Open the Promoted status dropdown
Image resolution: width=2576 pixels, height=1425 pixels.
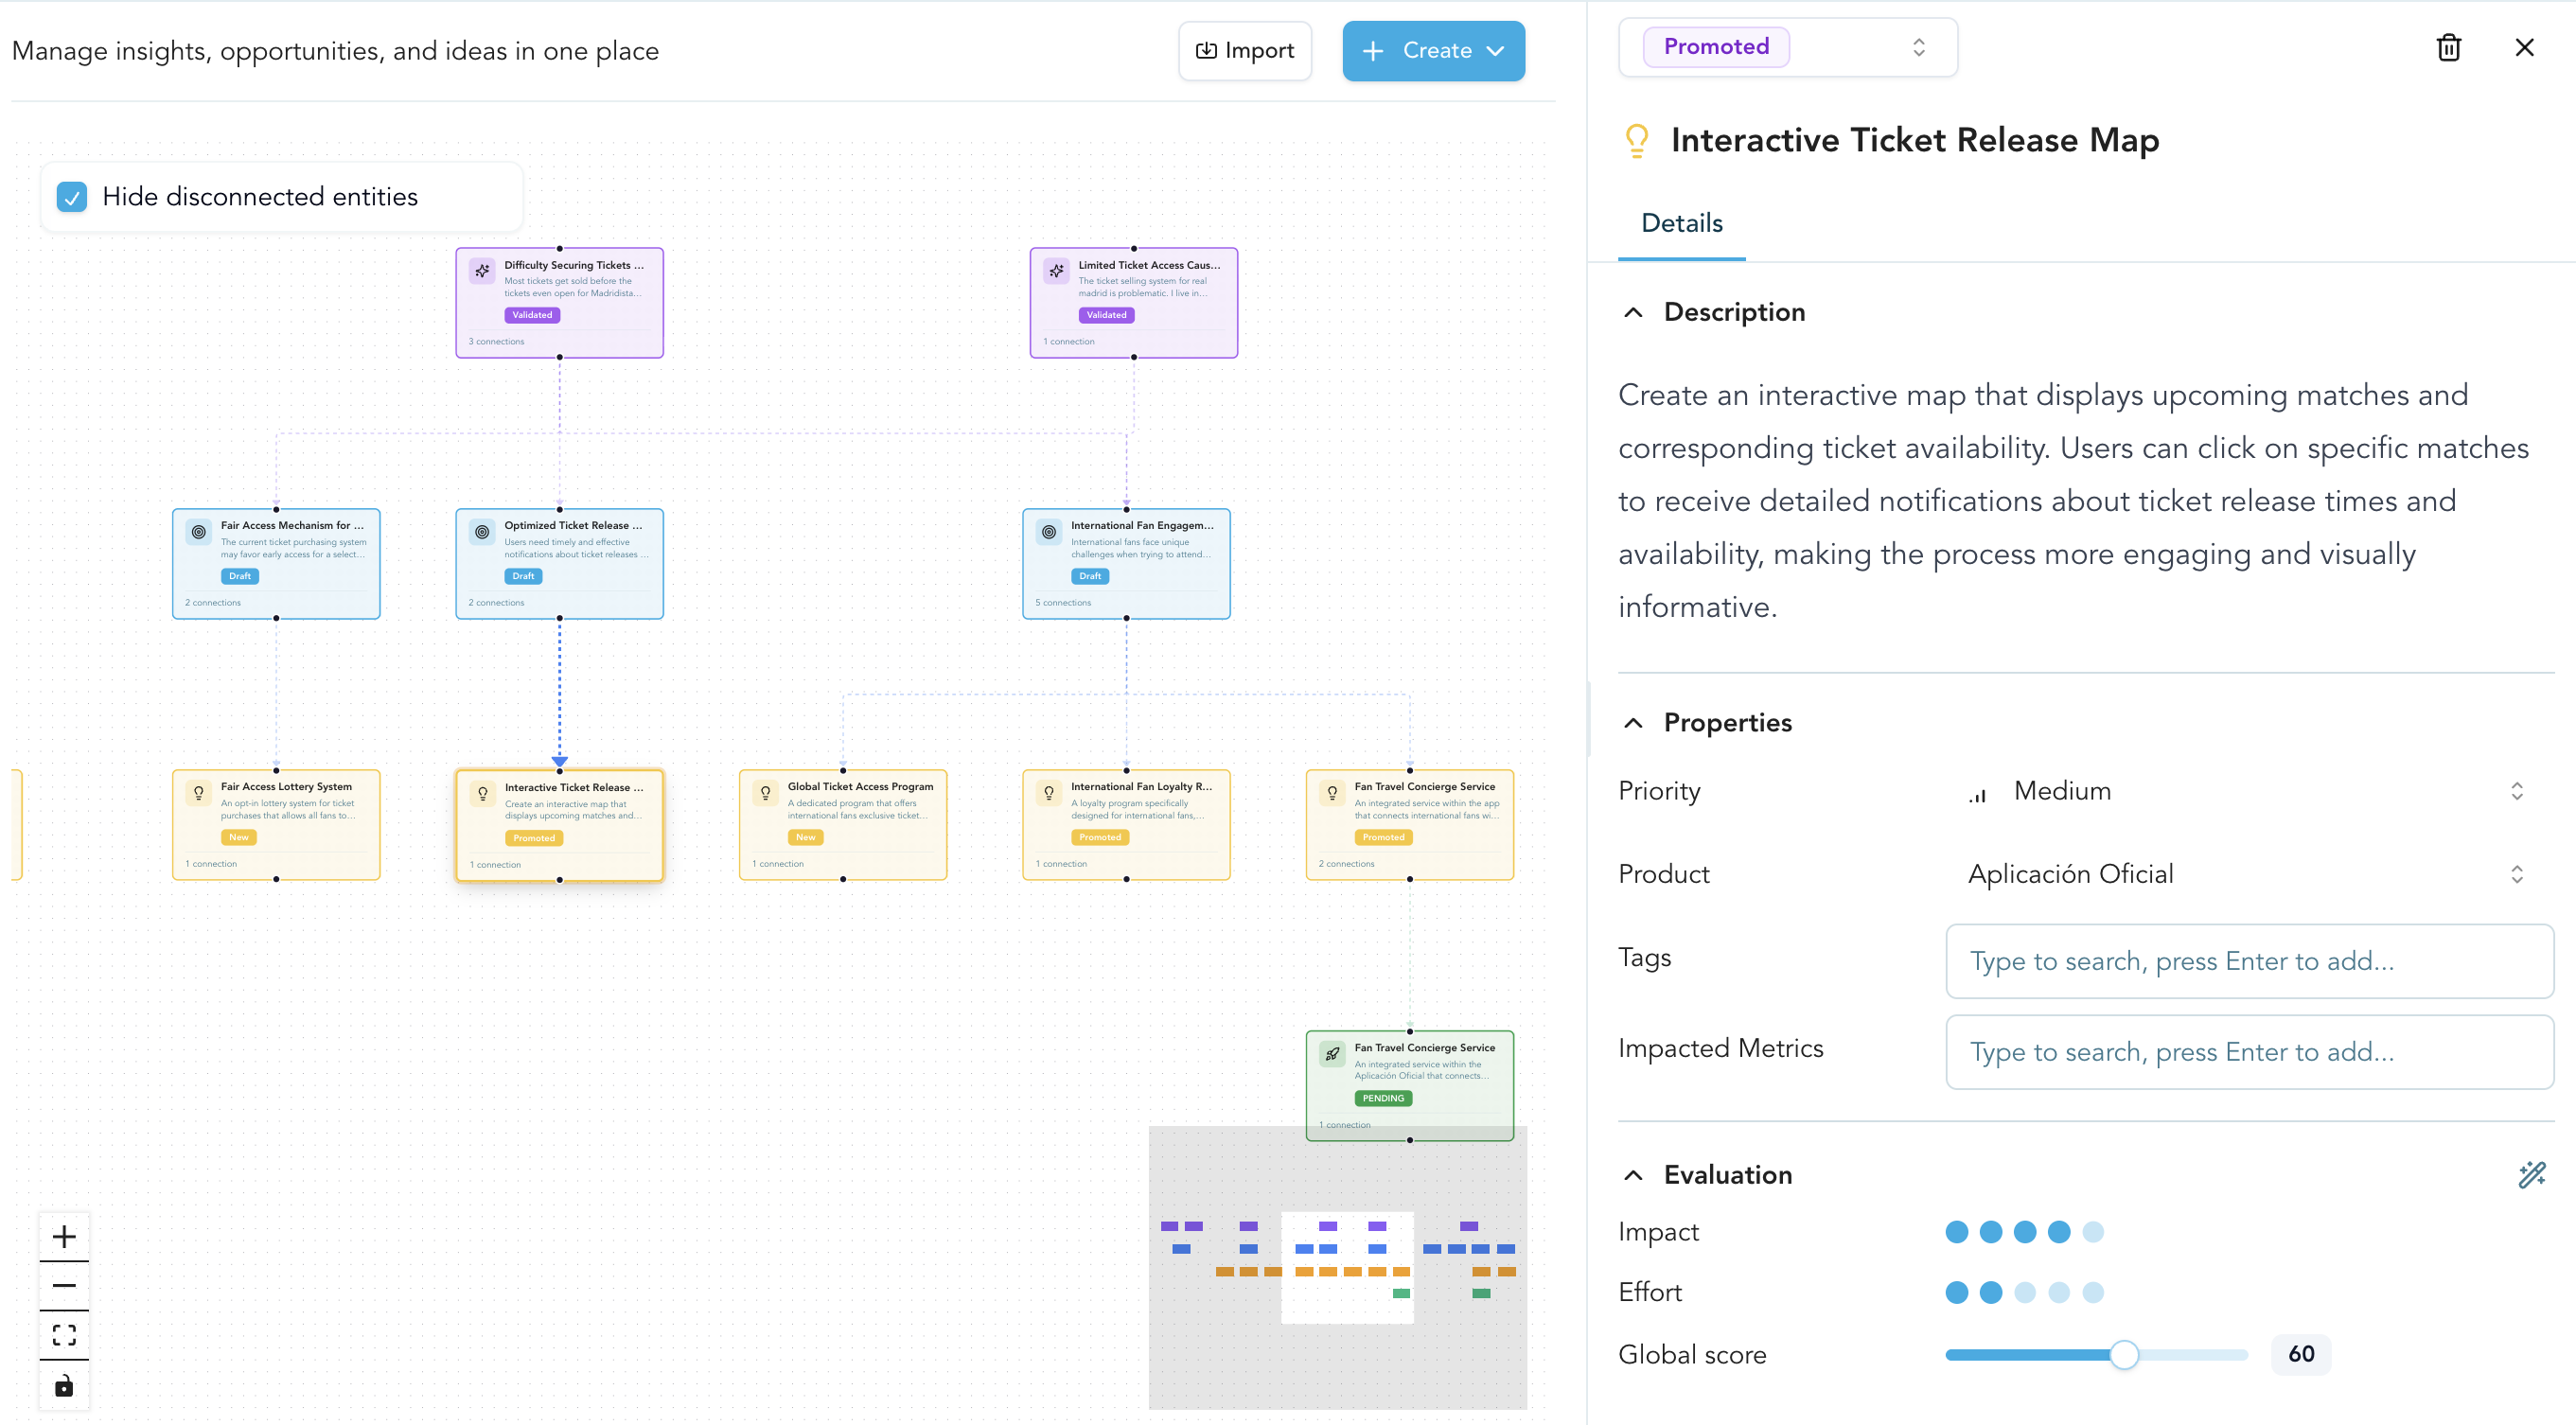click(1787, 47)
